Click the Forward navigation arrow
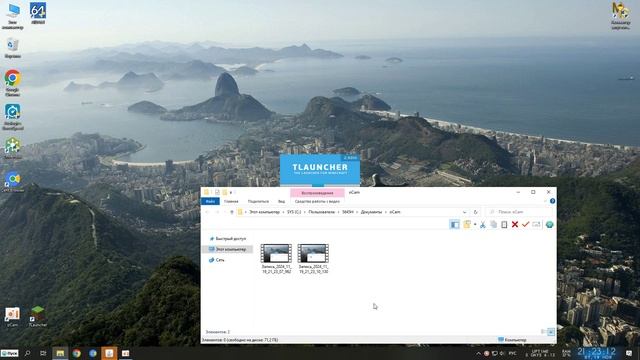This screenshot has height=360, width=640. [217, 212]
